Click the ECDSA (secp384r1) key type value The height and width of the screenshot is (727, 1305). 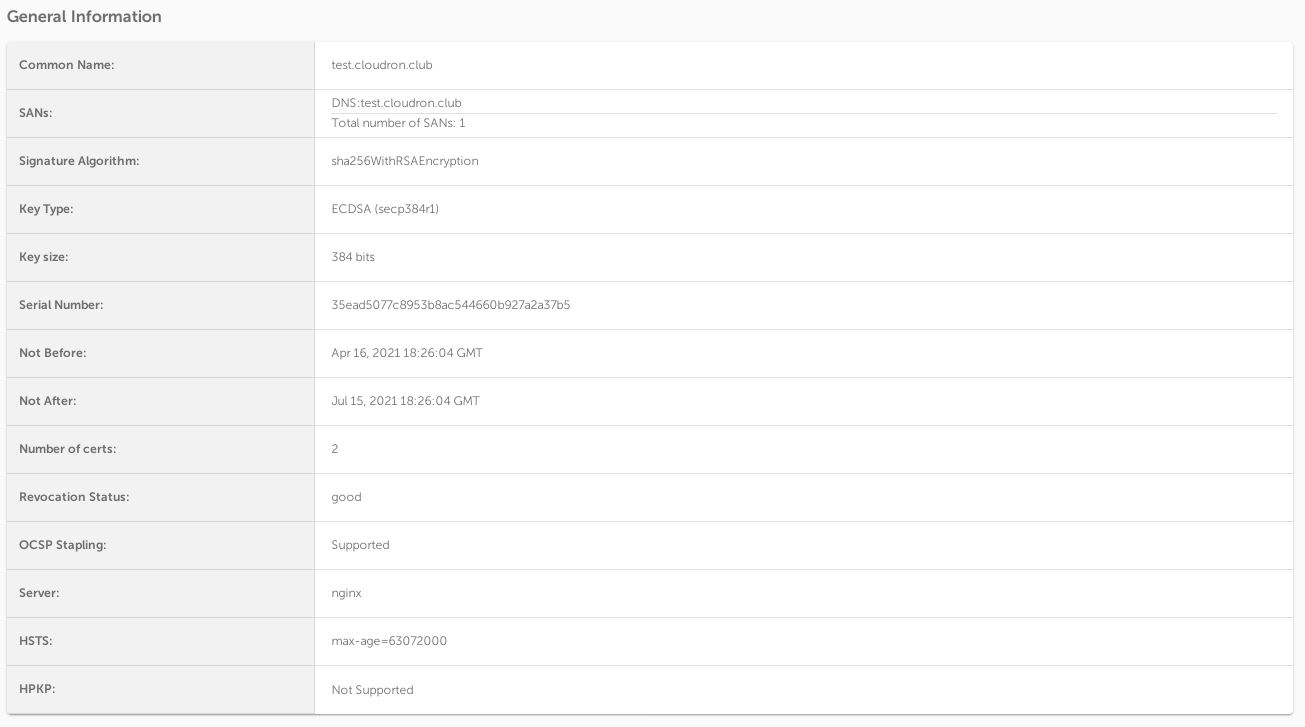tap(384, 209)
